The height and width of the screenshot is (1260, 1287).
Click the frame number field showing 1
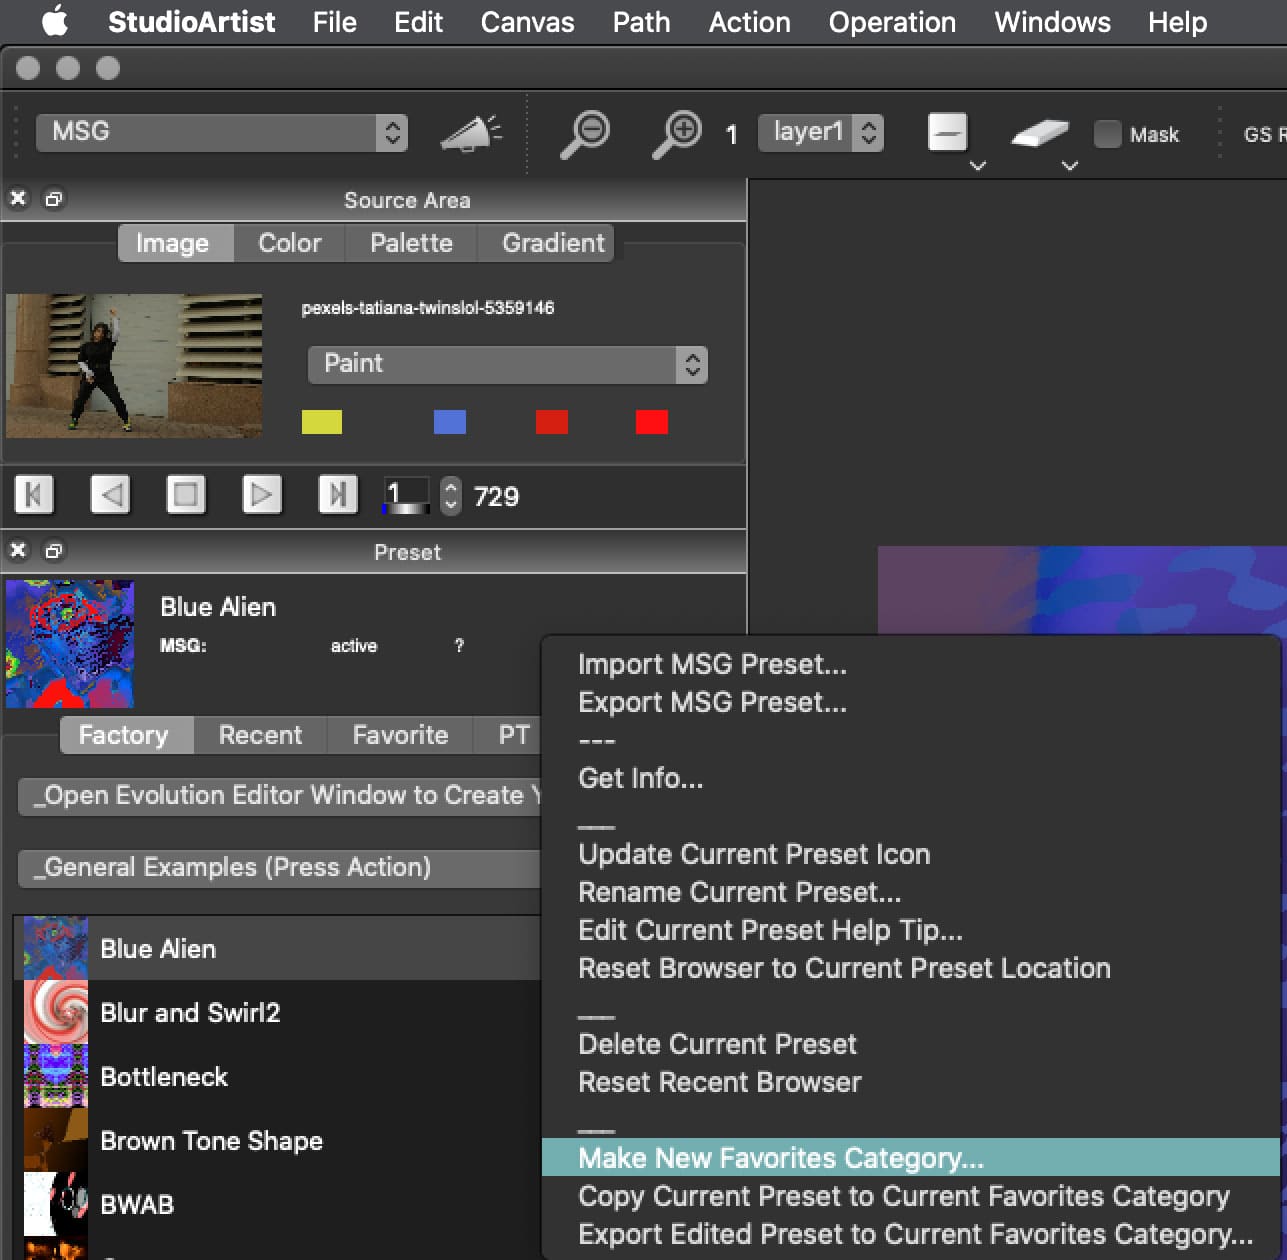pos(406,495)
